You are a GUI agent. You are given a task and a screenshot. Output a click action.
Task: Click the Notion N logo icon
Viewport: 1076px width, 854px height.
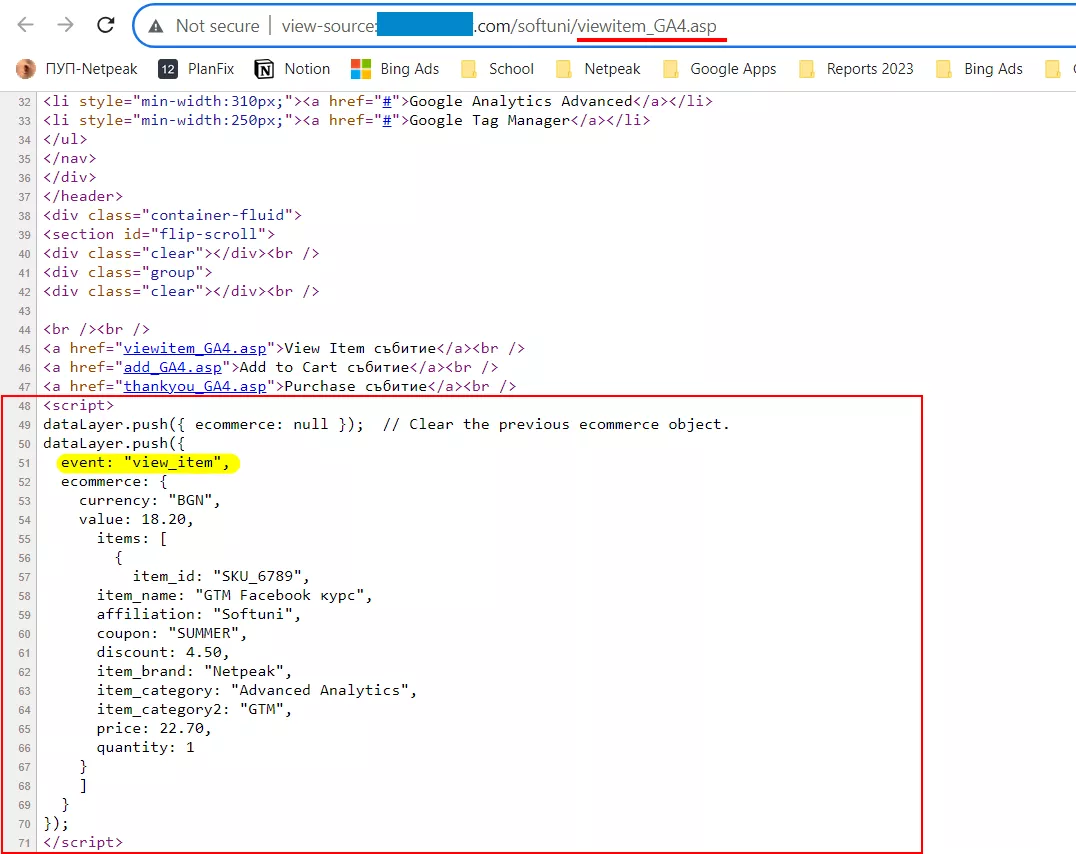tap(264, 69)
